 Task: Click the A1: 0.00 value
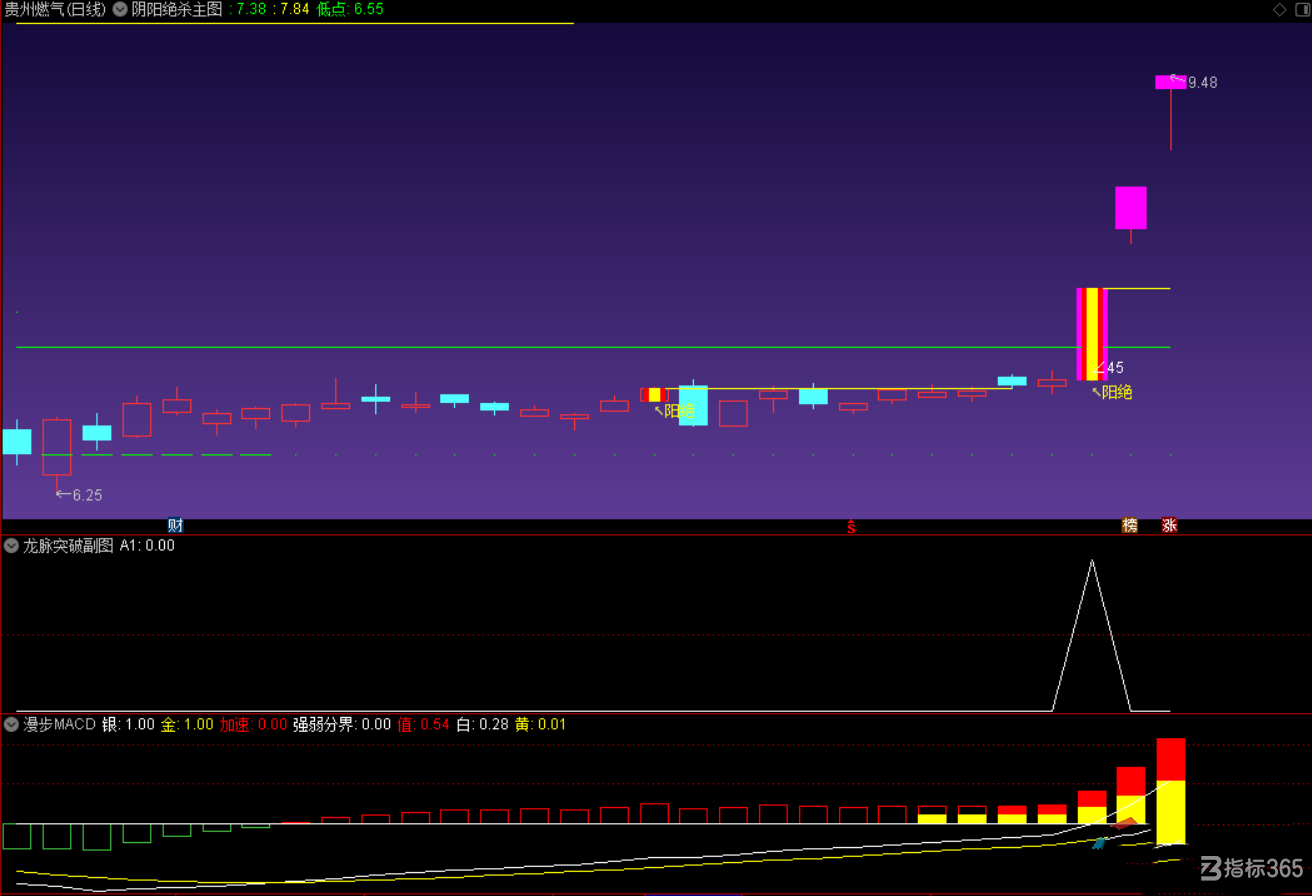[x=147, y=546]
